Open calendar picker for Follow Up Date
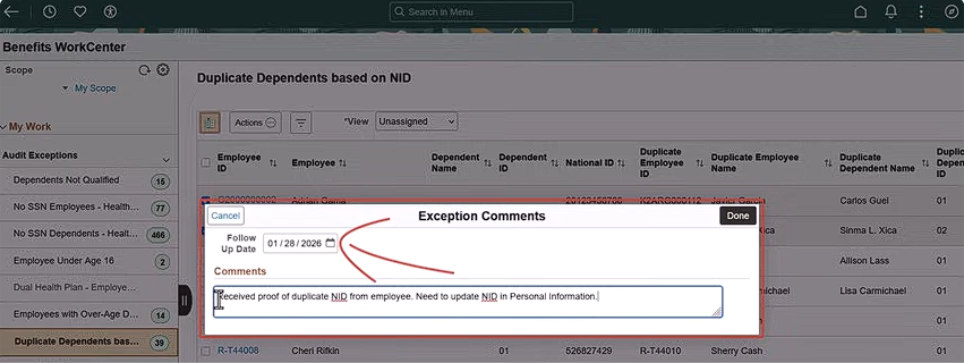This screenshot has width=964, height=363. [330, 243]
